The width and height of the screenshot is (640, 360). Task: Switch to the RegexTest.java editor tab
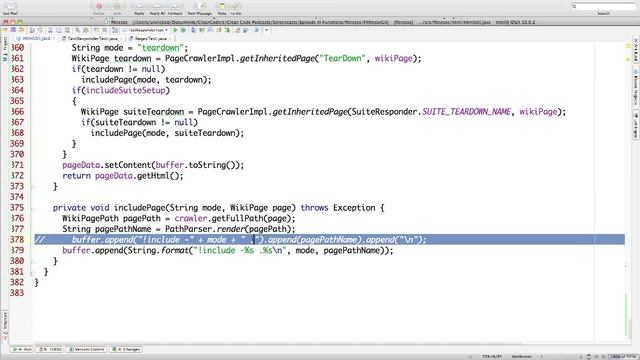coord(150,38)
